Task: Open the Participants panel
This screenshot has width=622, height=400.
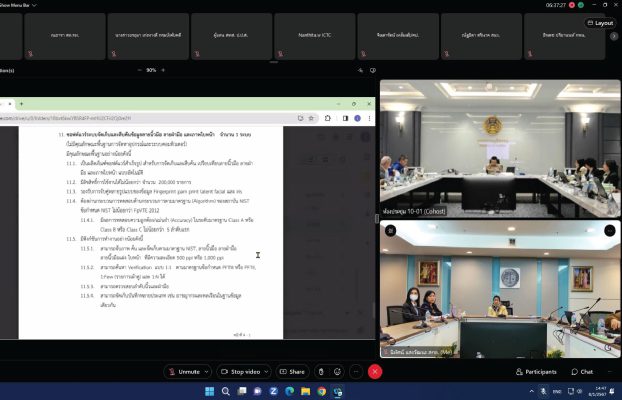Action: (535, 371)
